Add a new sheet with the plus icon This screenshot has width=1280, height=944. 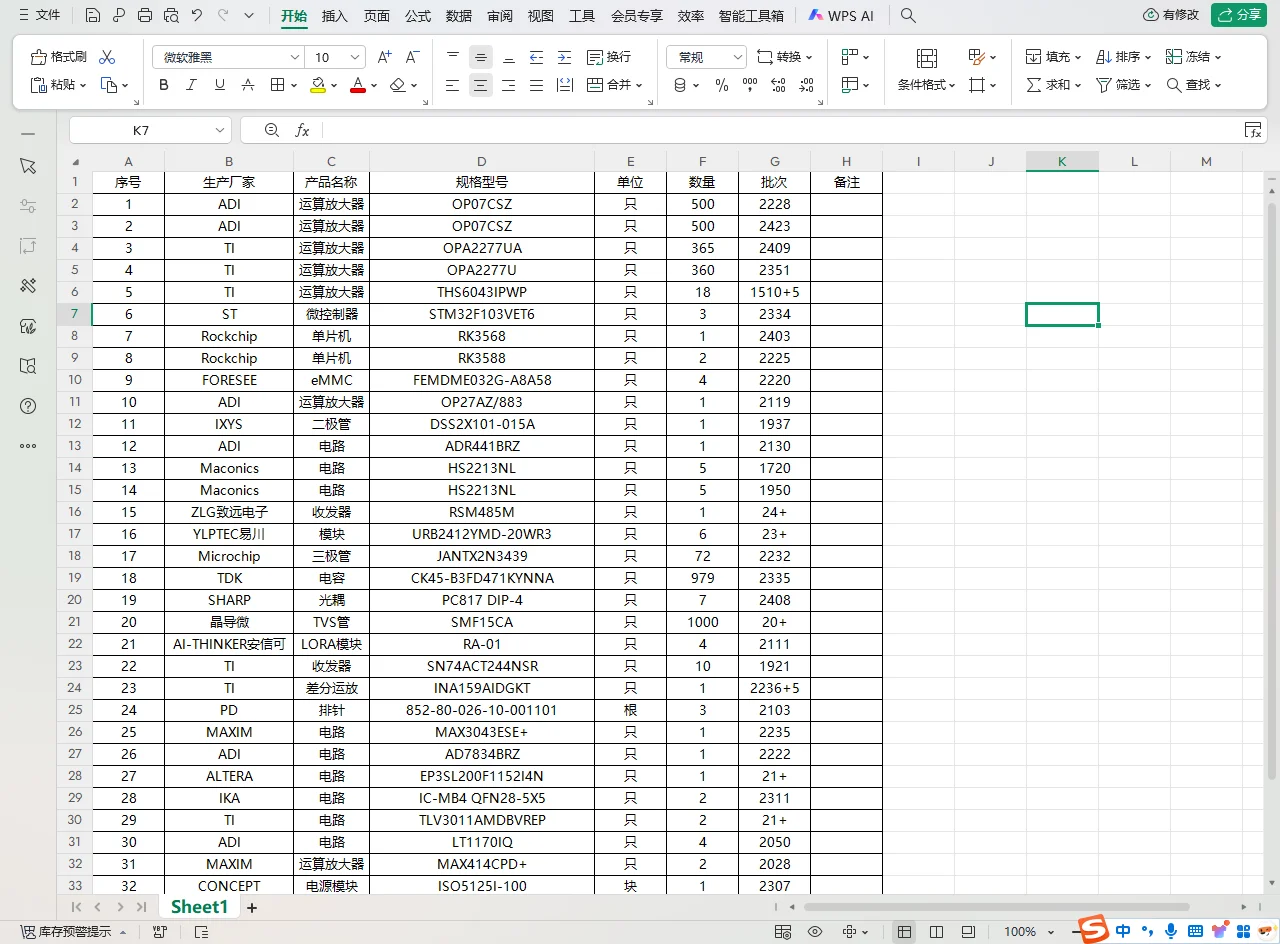point(252,908)
